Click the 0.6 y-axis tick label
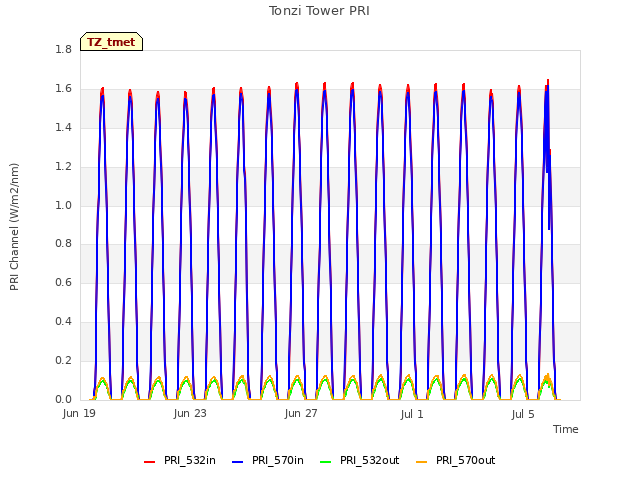The width and height of the screenshot is (640, 480). tap(64, 282)
